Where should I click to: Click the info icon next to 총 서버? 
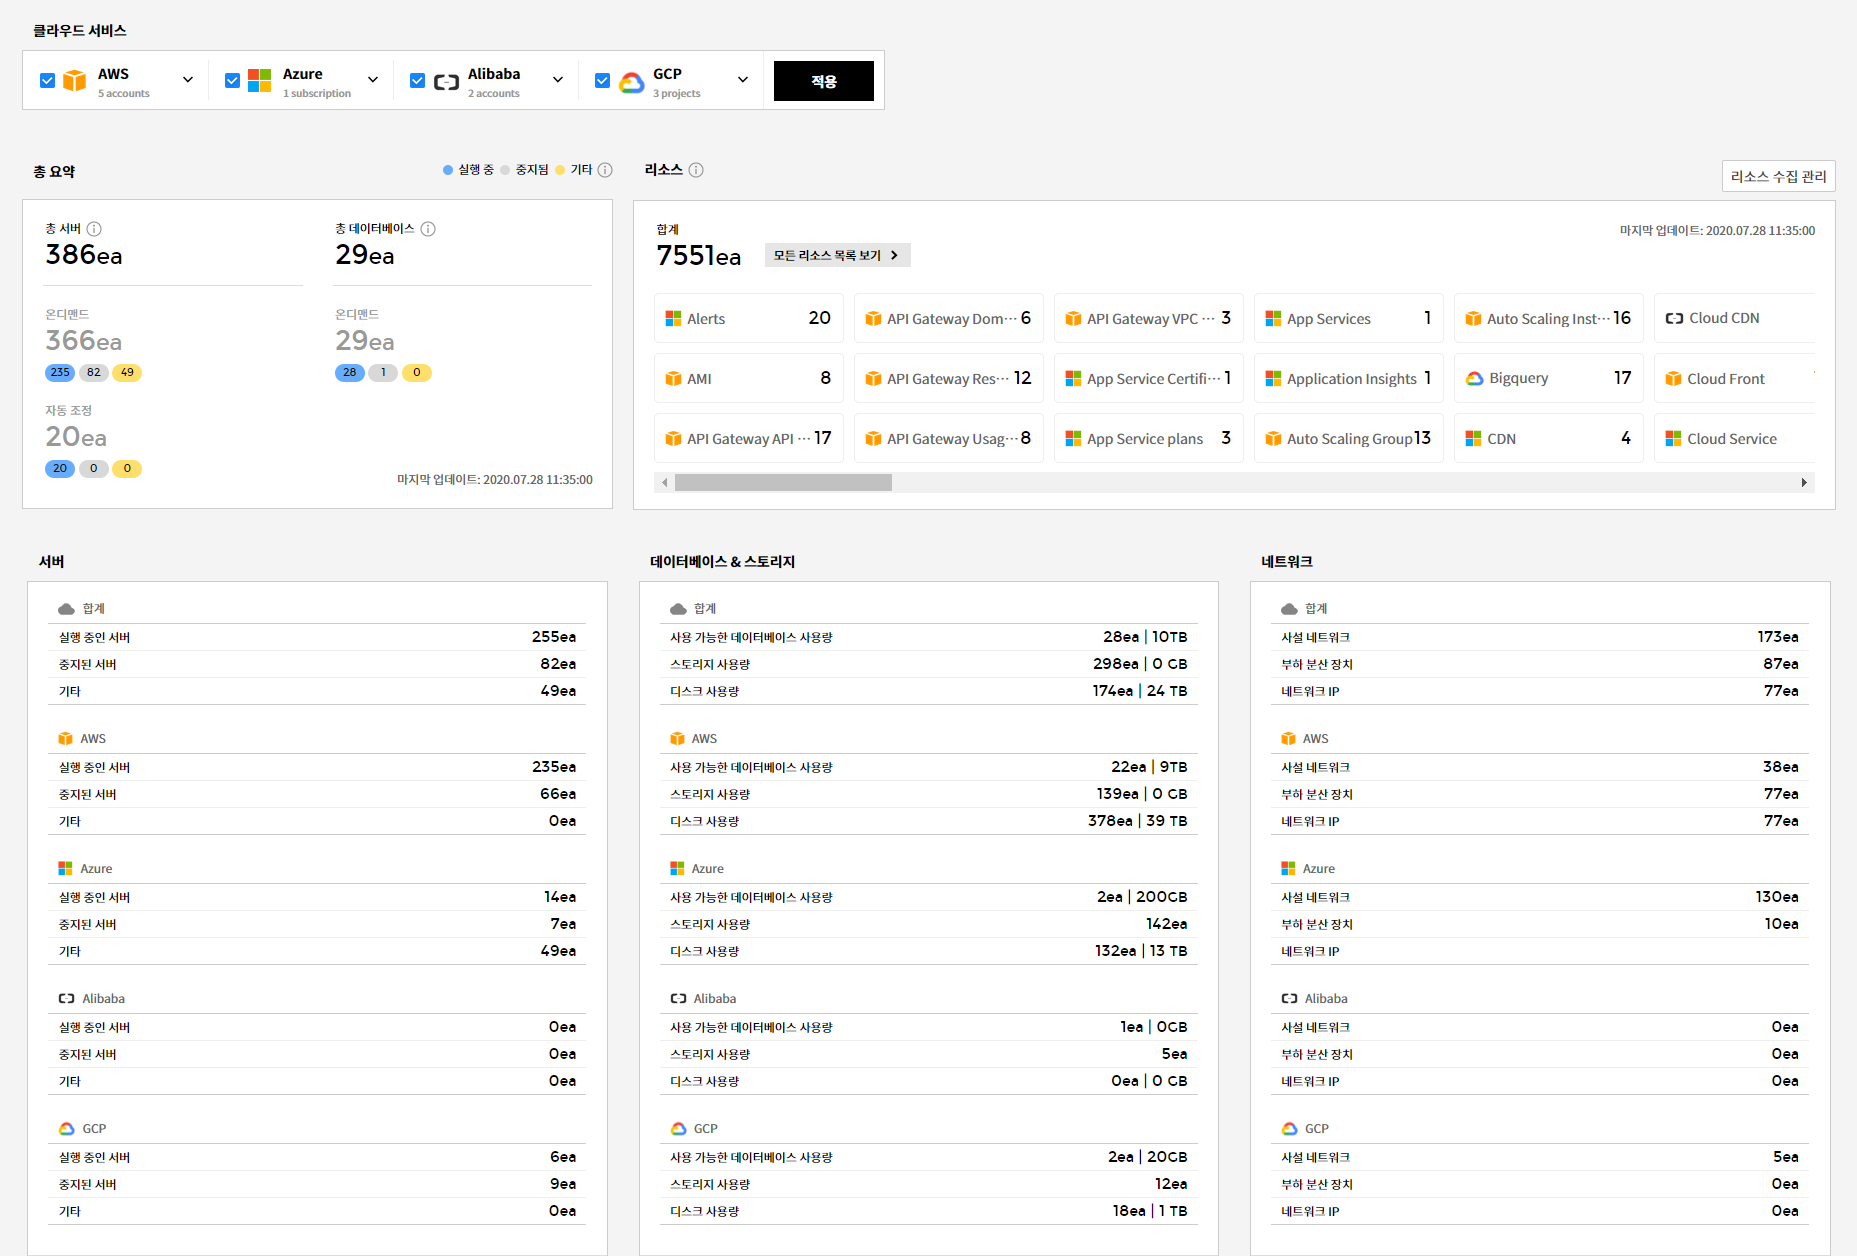(x=94, y=229)
